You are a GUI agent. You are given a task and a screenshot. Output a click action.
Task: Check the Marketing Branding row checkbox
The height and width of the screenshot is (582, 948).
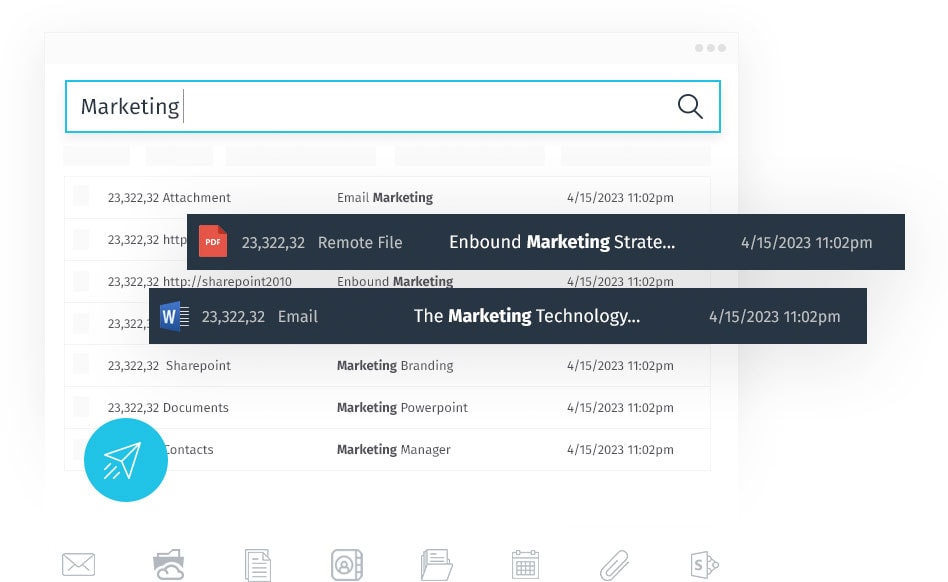click(81, 364)
